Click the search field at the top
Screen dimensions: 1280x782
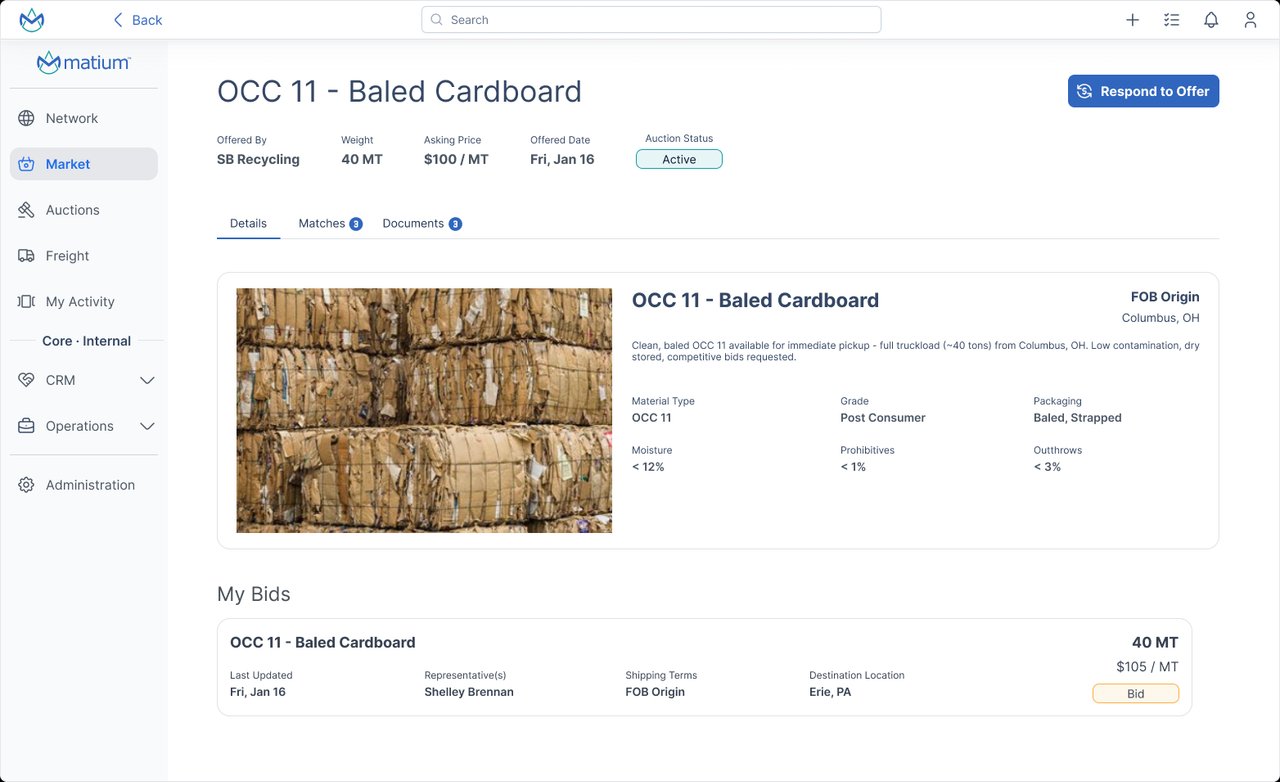coord(651,19)
